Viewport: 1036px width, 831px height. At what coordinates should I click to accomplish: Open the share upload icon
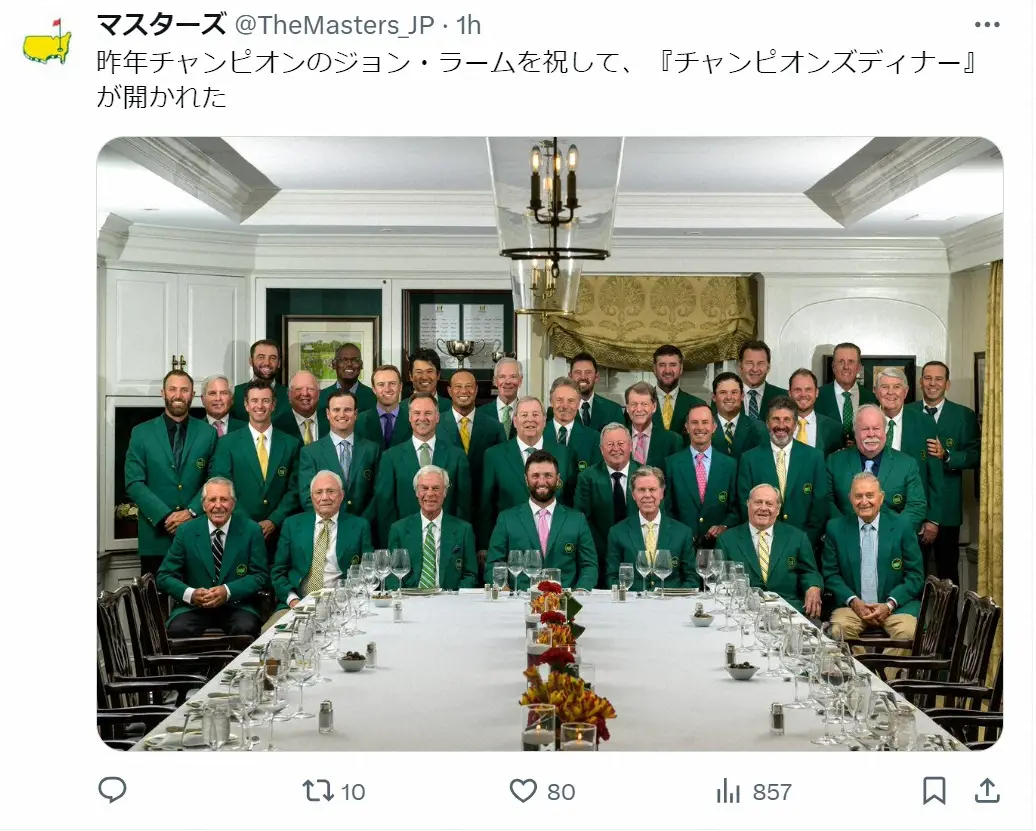pyautogui.click(x=987, y=790)
